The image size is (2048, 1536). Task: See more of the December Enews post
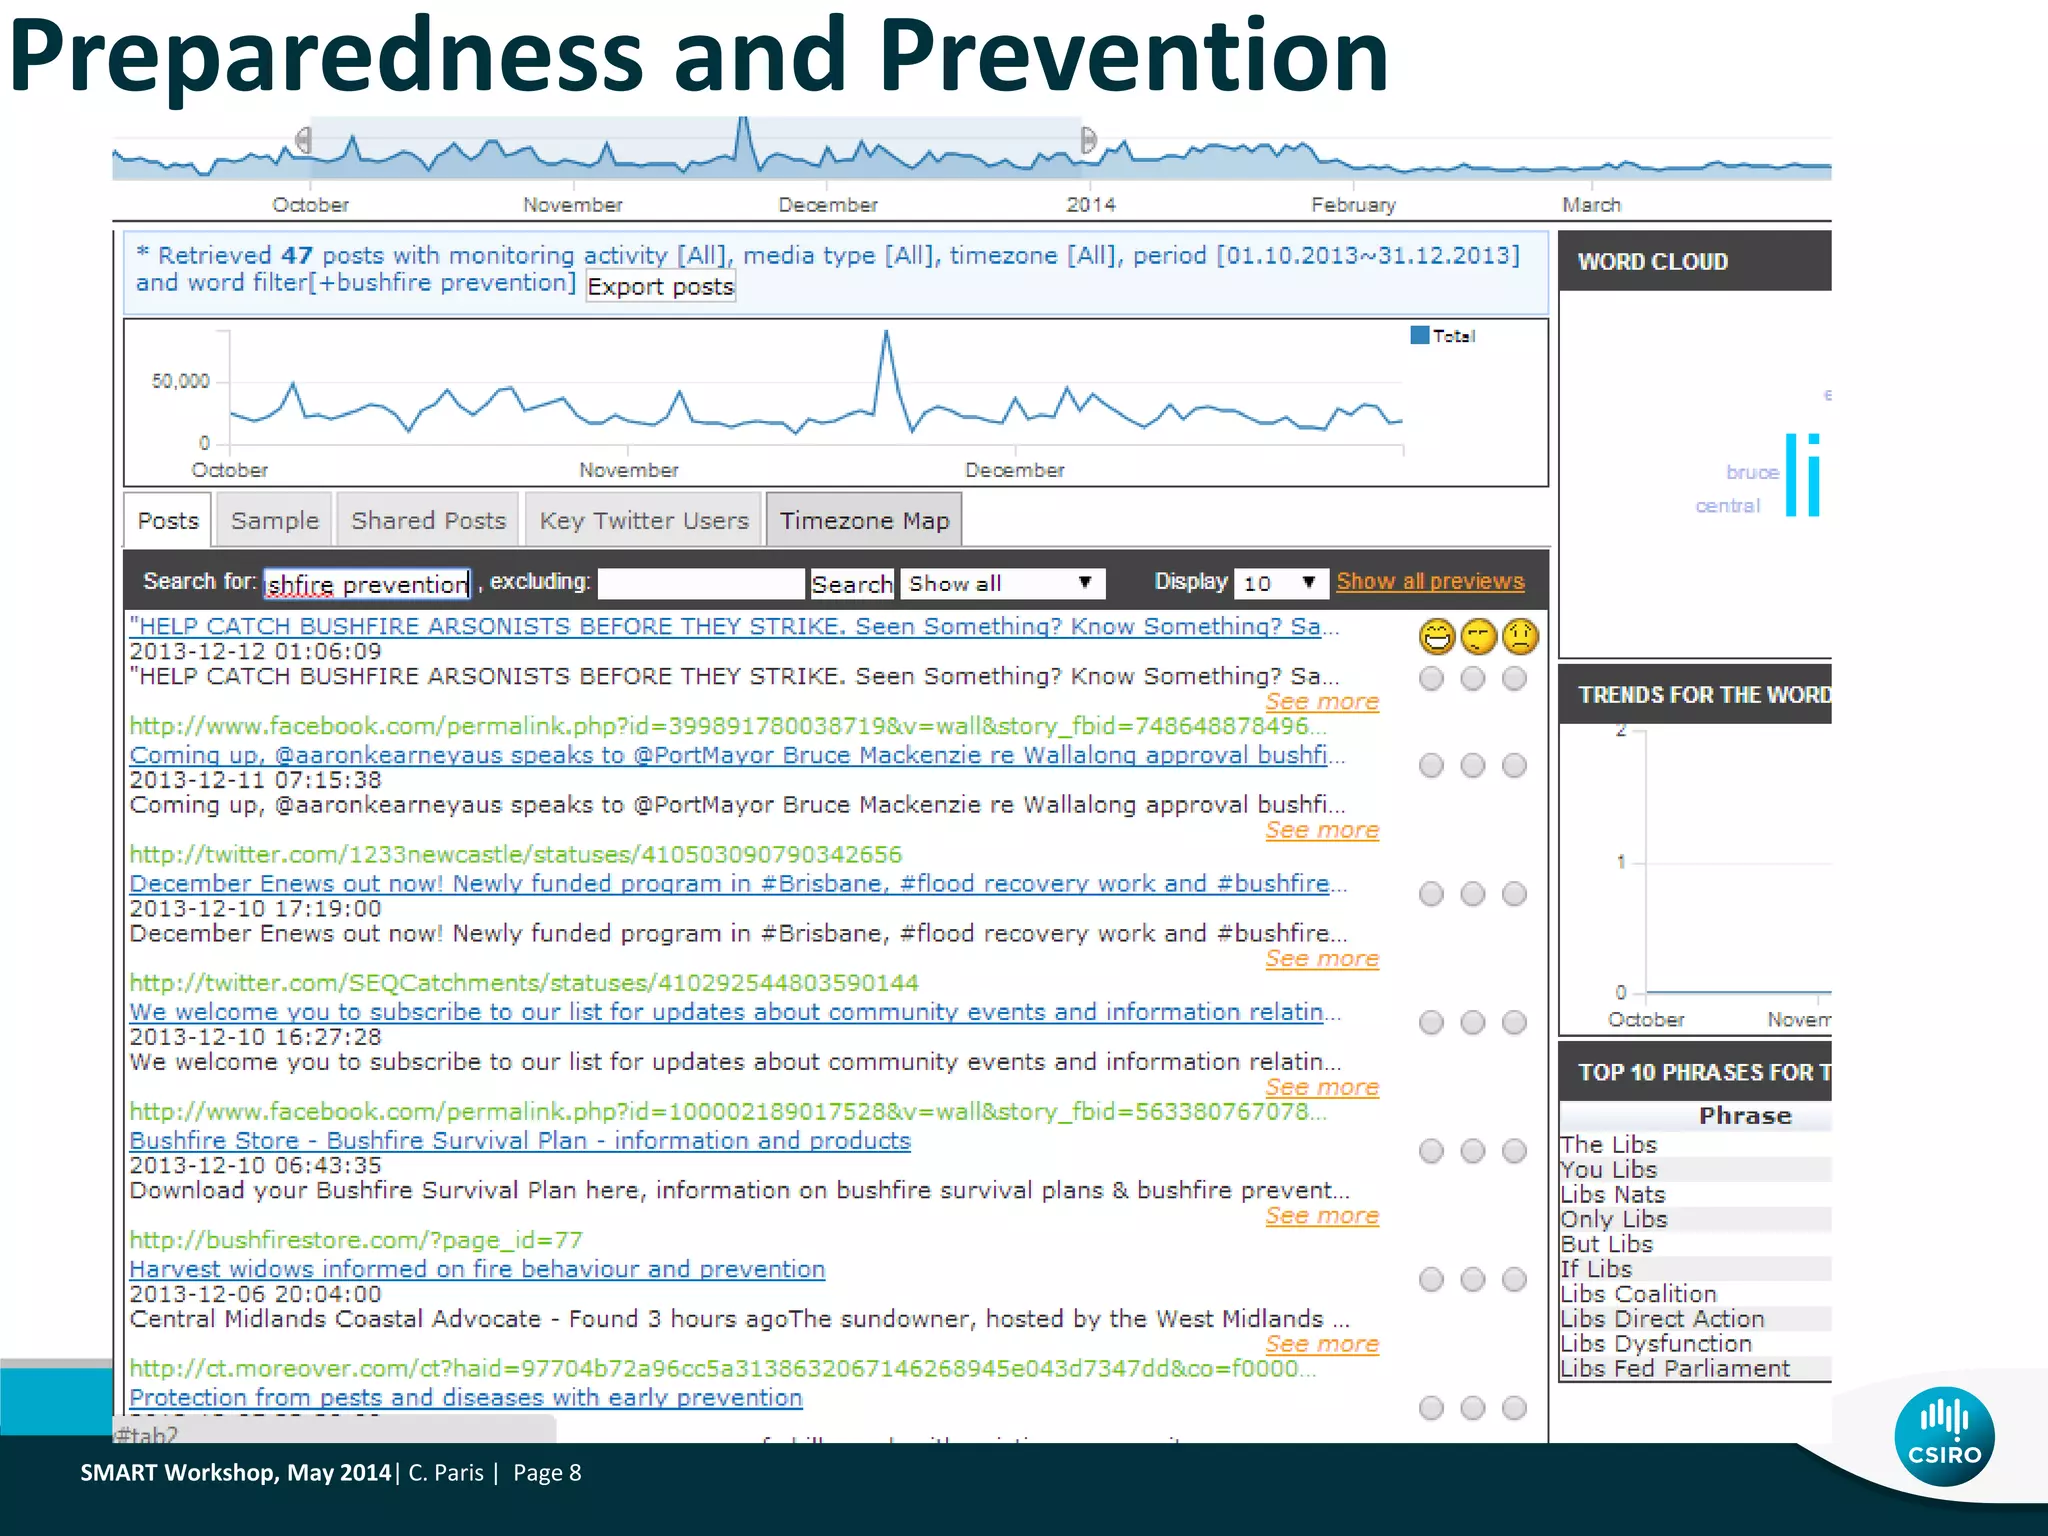(1322, 959)
